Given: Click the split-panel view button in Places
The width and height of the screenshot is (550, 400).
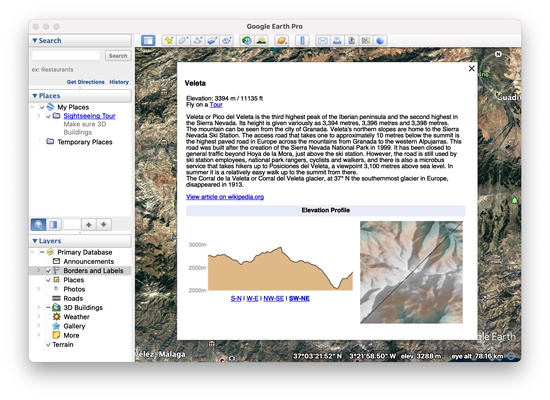Looking at the screenshot, I should click(x=53, y=225).
